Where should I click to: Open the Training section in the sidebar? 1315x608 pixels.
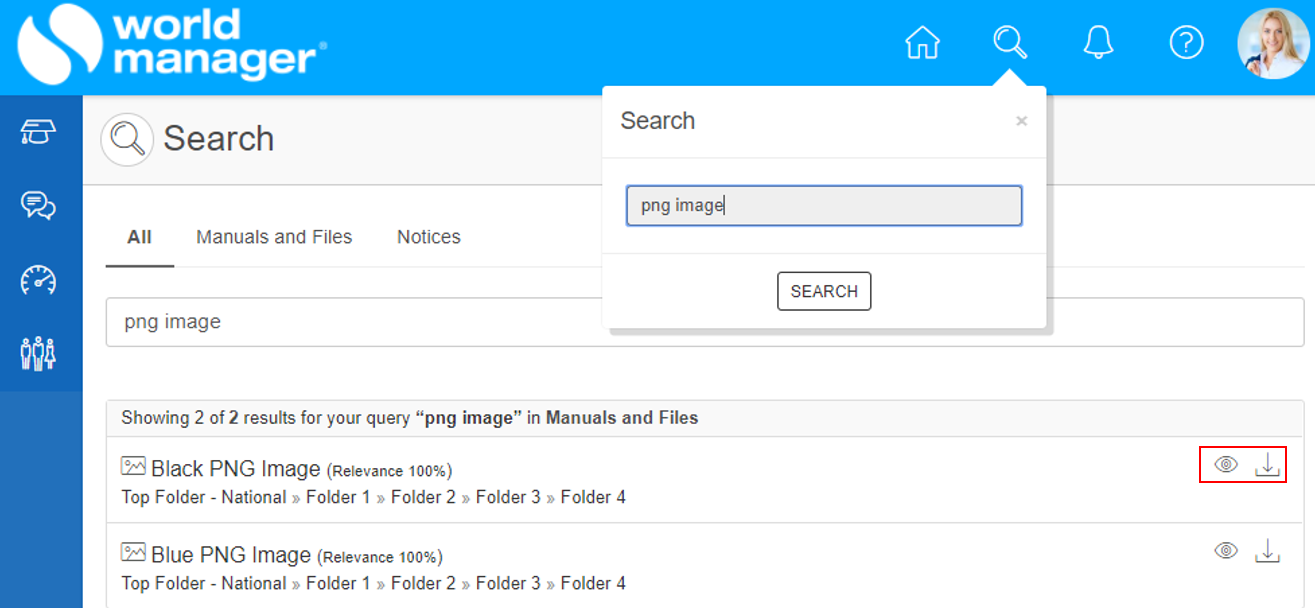(x=40, y=131)
